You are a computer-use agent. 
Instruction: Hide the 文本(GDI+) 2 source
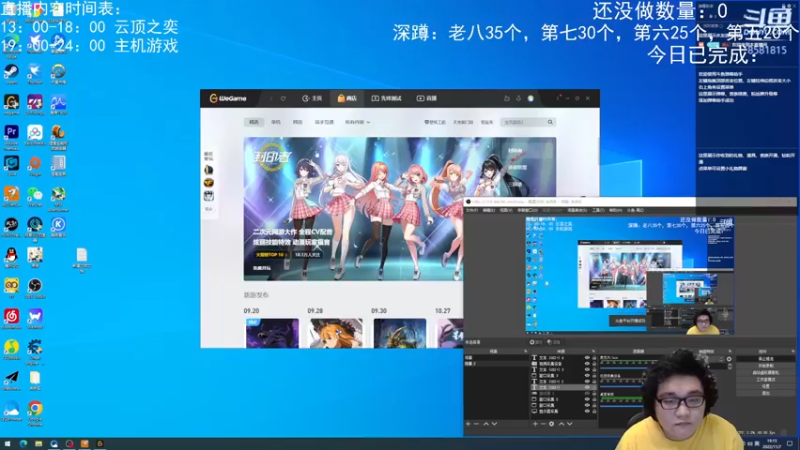click(587, 382)
